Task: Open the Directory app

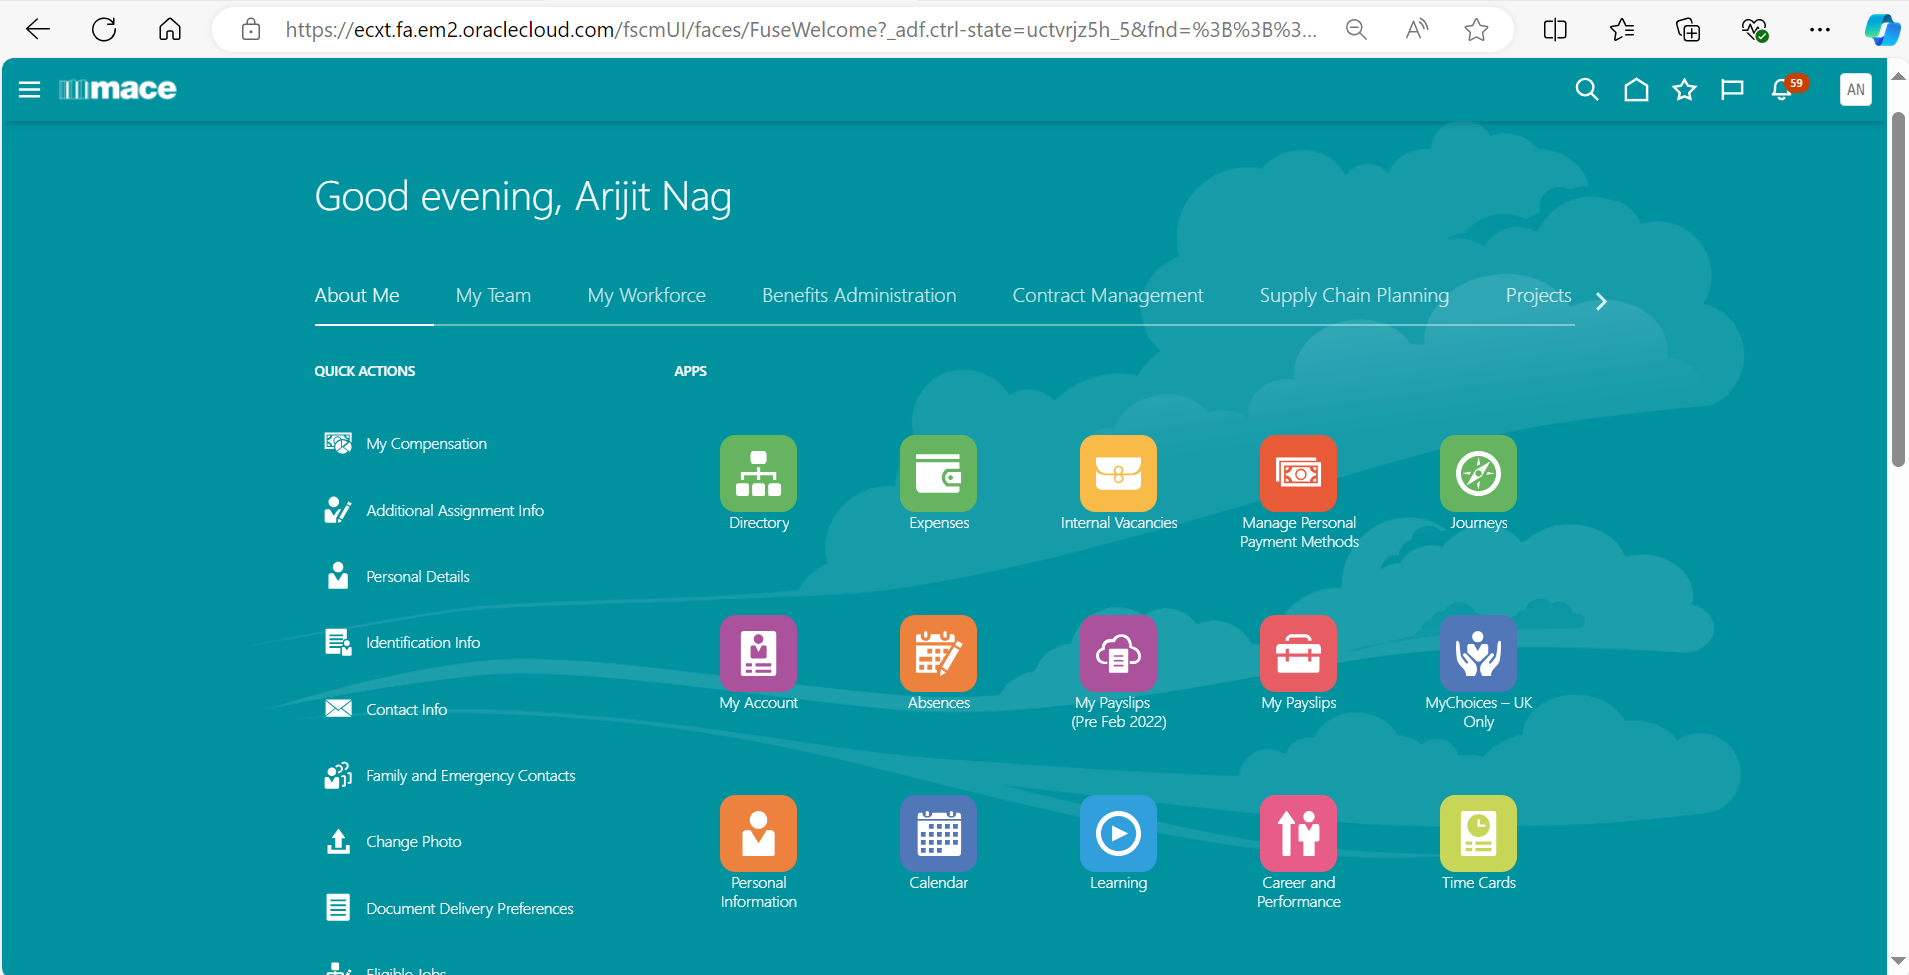Action: tap(758, 473)
